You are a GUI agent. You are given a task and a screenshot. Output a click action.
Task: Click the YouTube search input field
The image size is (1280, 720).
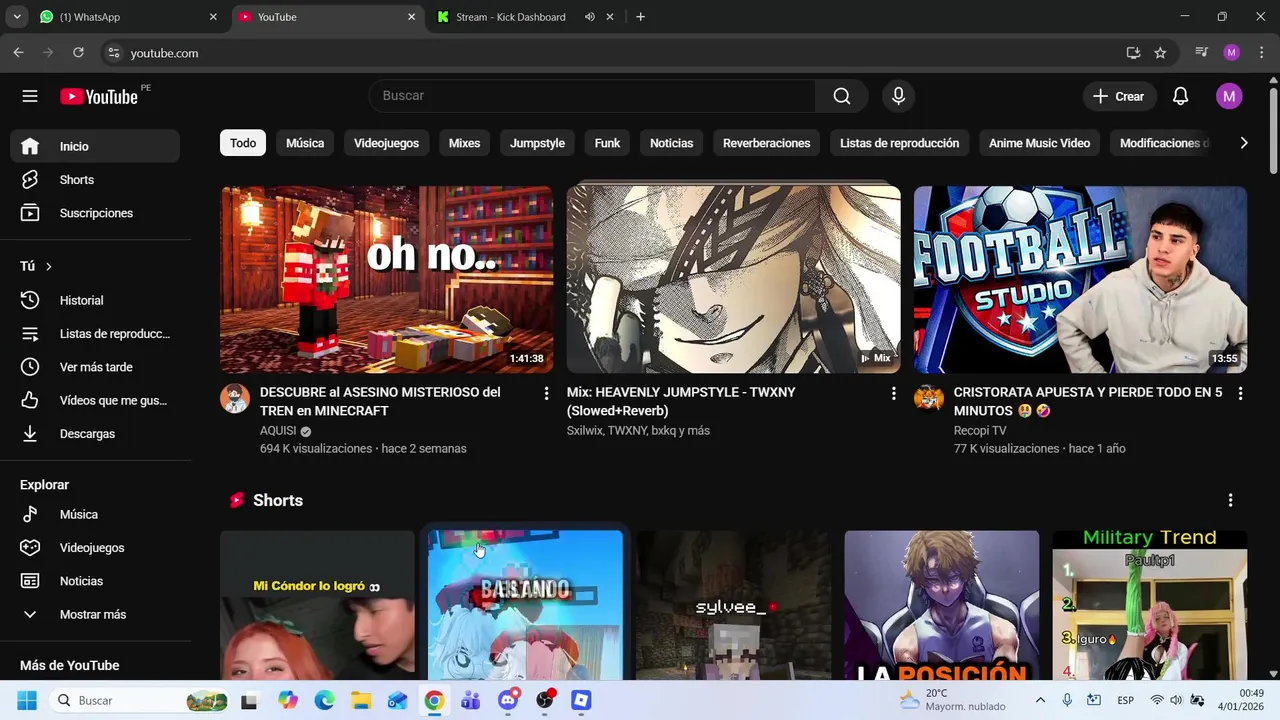point(592,96)
